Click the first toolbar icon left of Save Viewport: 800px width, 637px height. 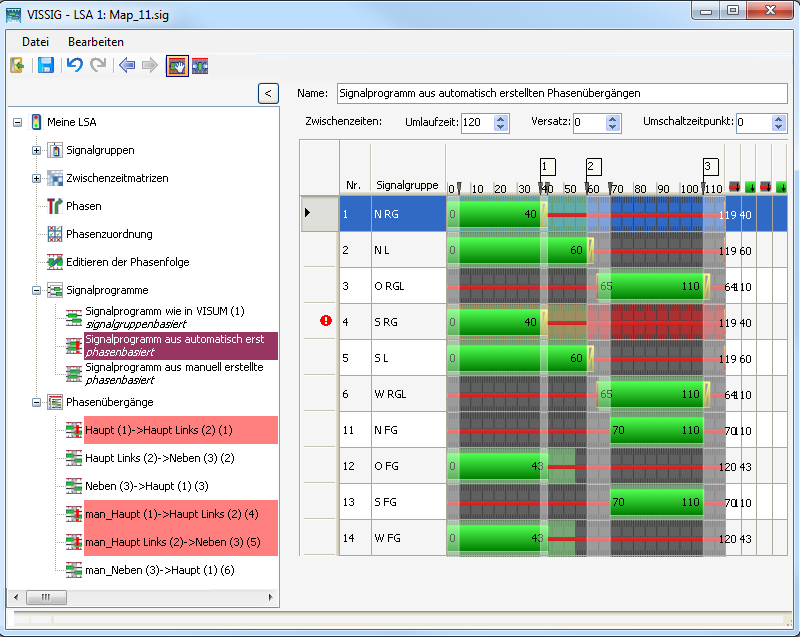(x=17, y=65)
